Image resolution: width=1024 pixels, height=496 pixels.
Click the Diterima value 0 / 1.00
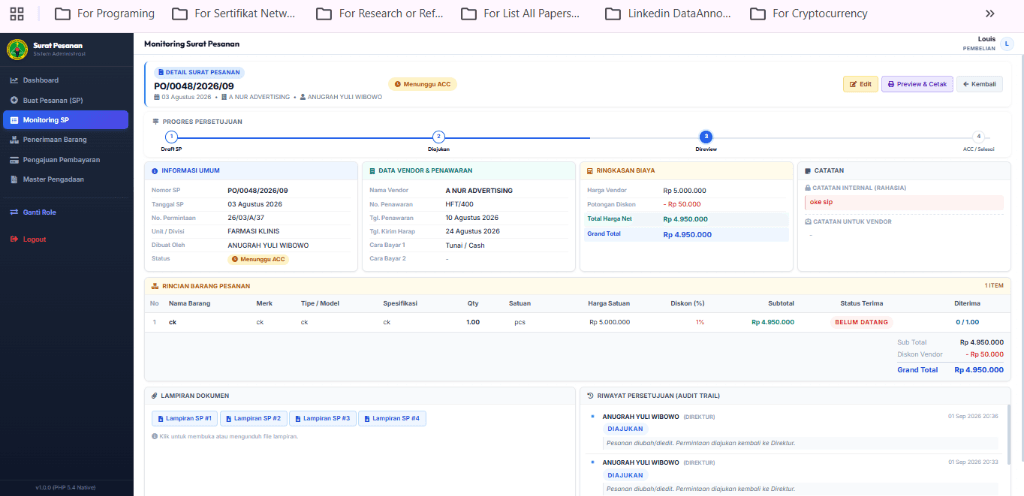pos(967,322)
